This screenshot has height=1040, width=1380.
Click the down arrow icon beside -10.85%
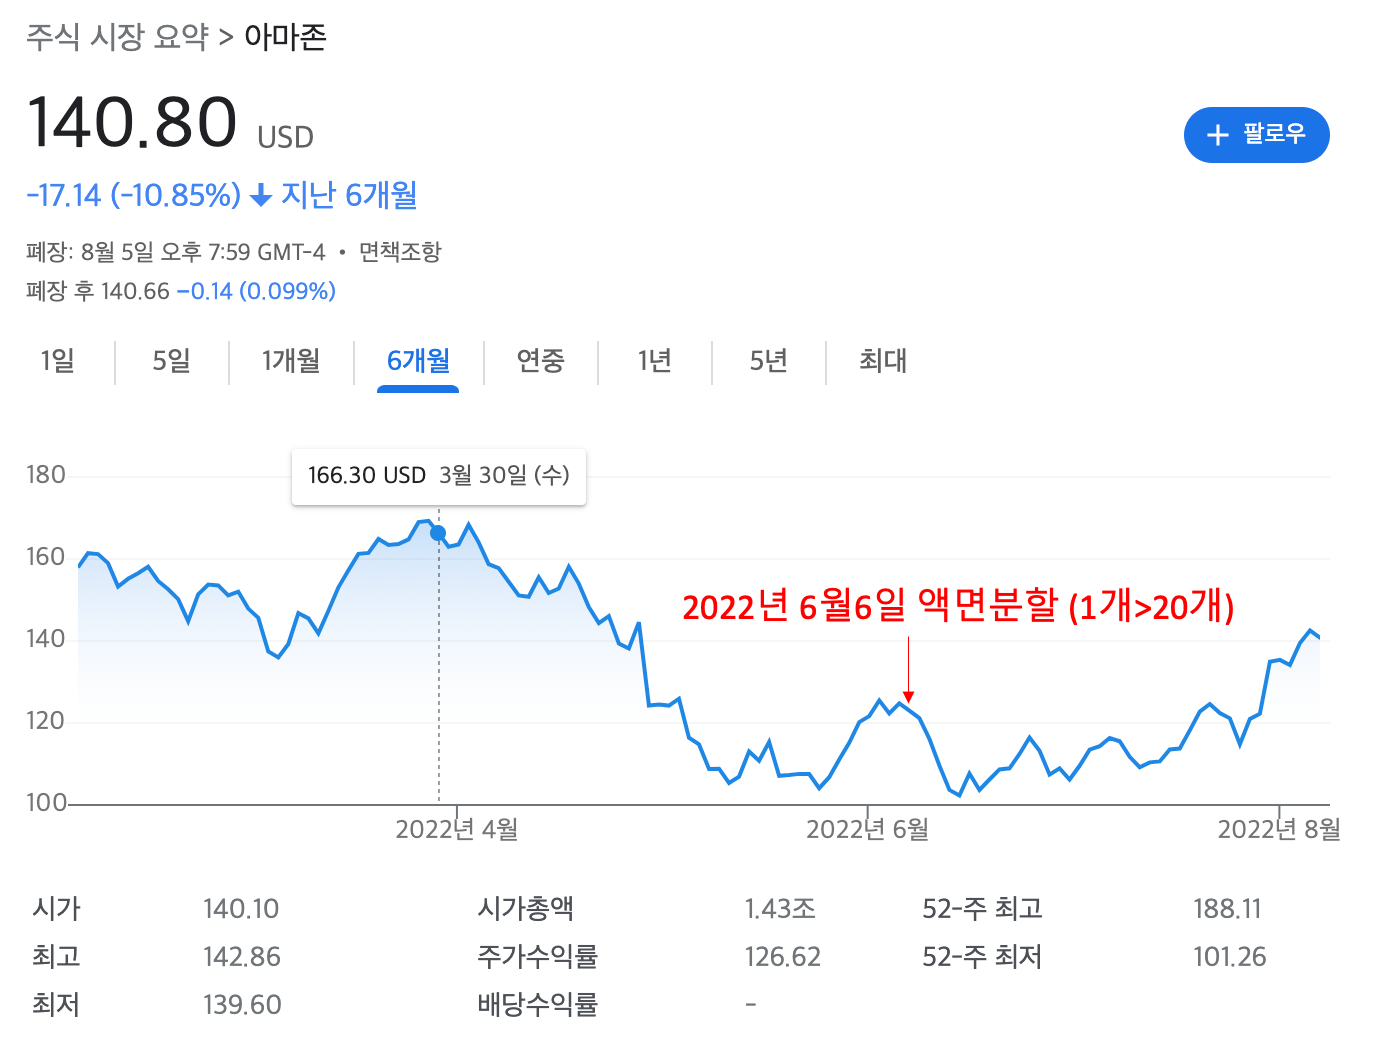click(261, 195)
